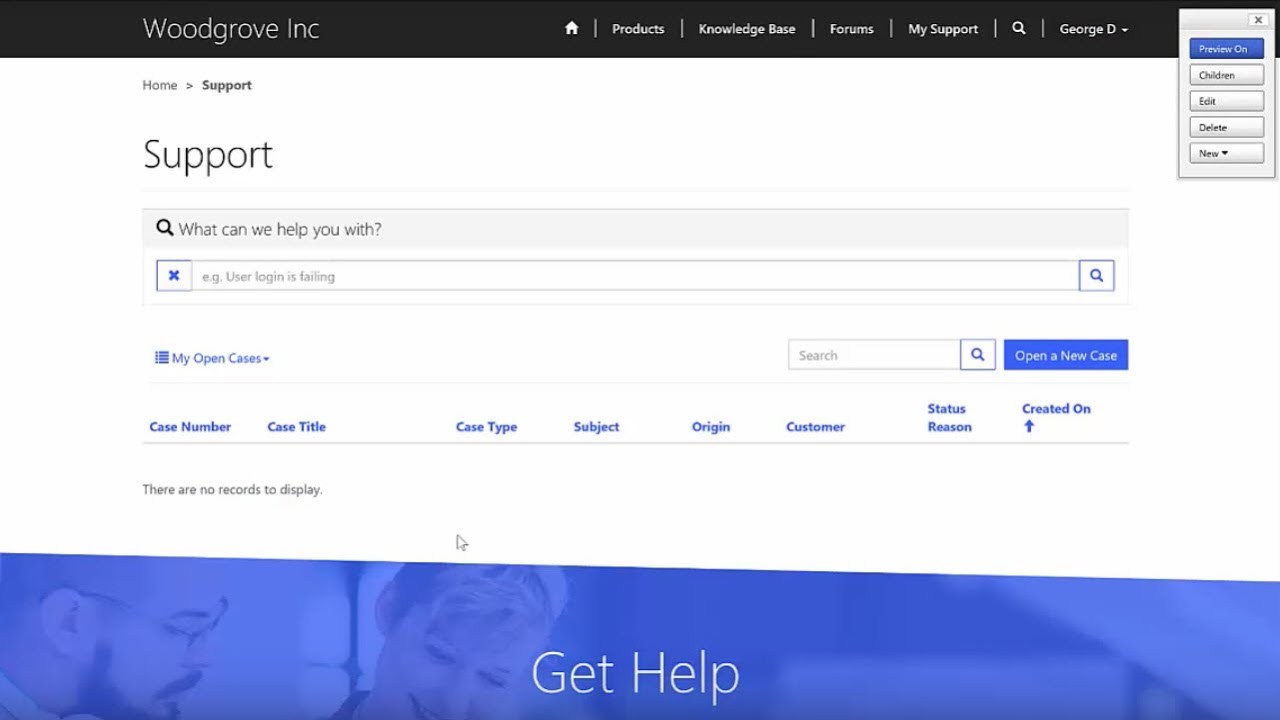This screenshot has height=720, width=1280.
Task: Sort by Case Title column
Action: (x=297, y=427)
